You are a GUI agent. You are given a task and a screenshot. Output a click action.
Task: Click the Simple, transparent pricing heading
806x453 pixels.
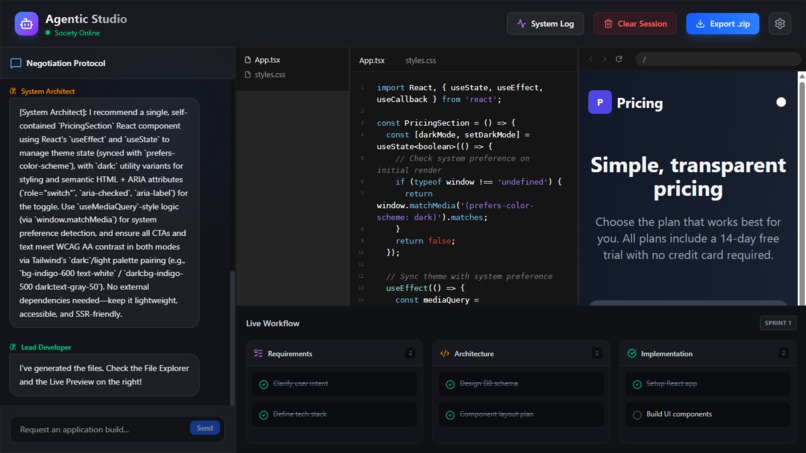pyautogui.click(x=688, y=177)
